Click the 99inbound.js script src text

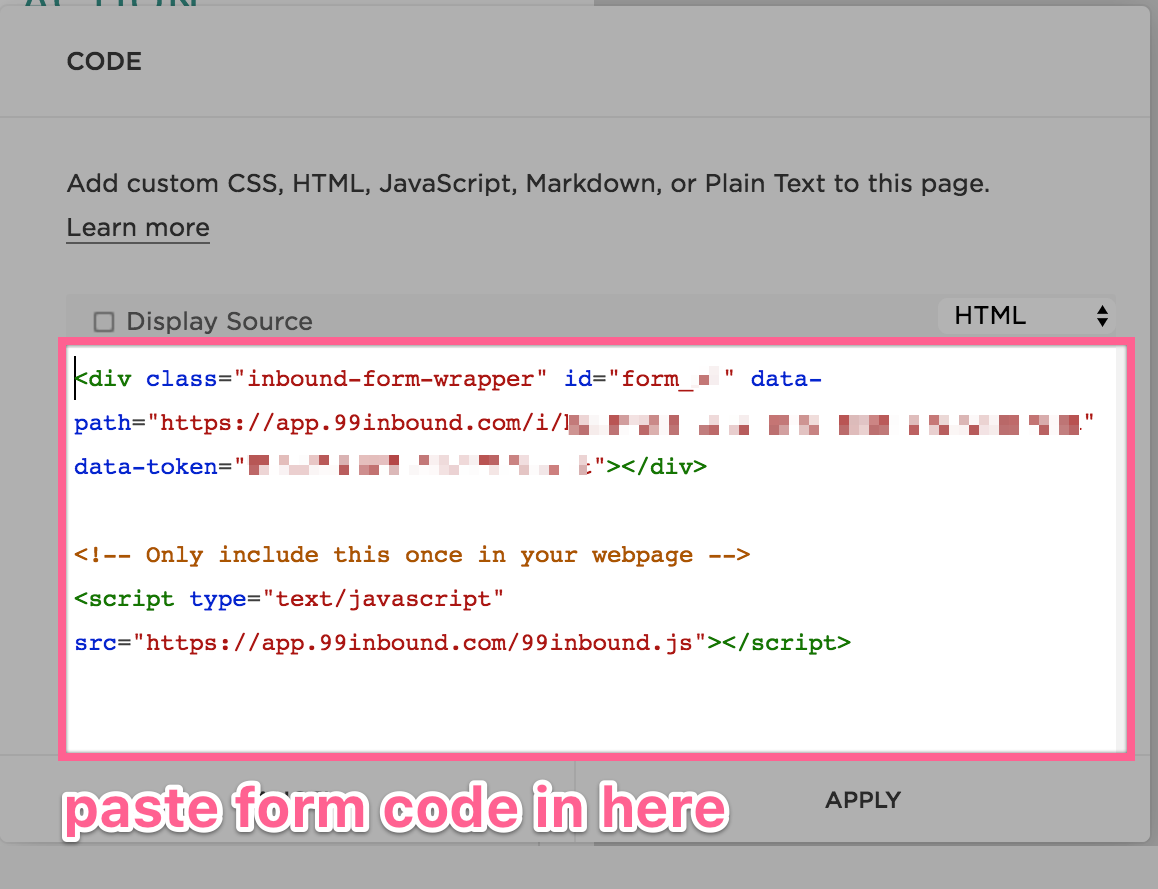(419, 643)
